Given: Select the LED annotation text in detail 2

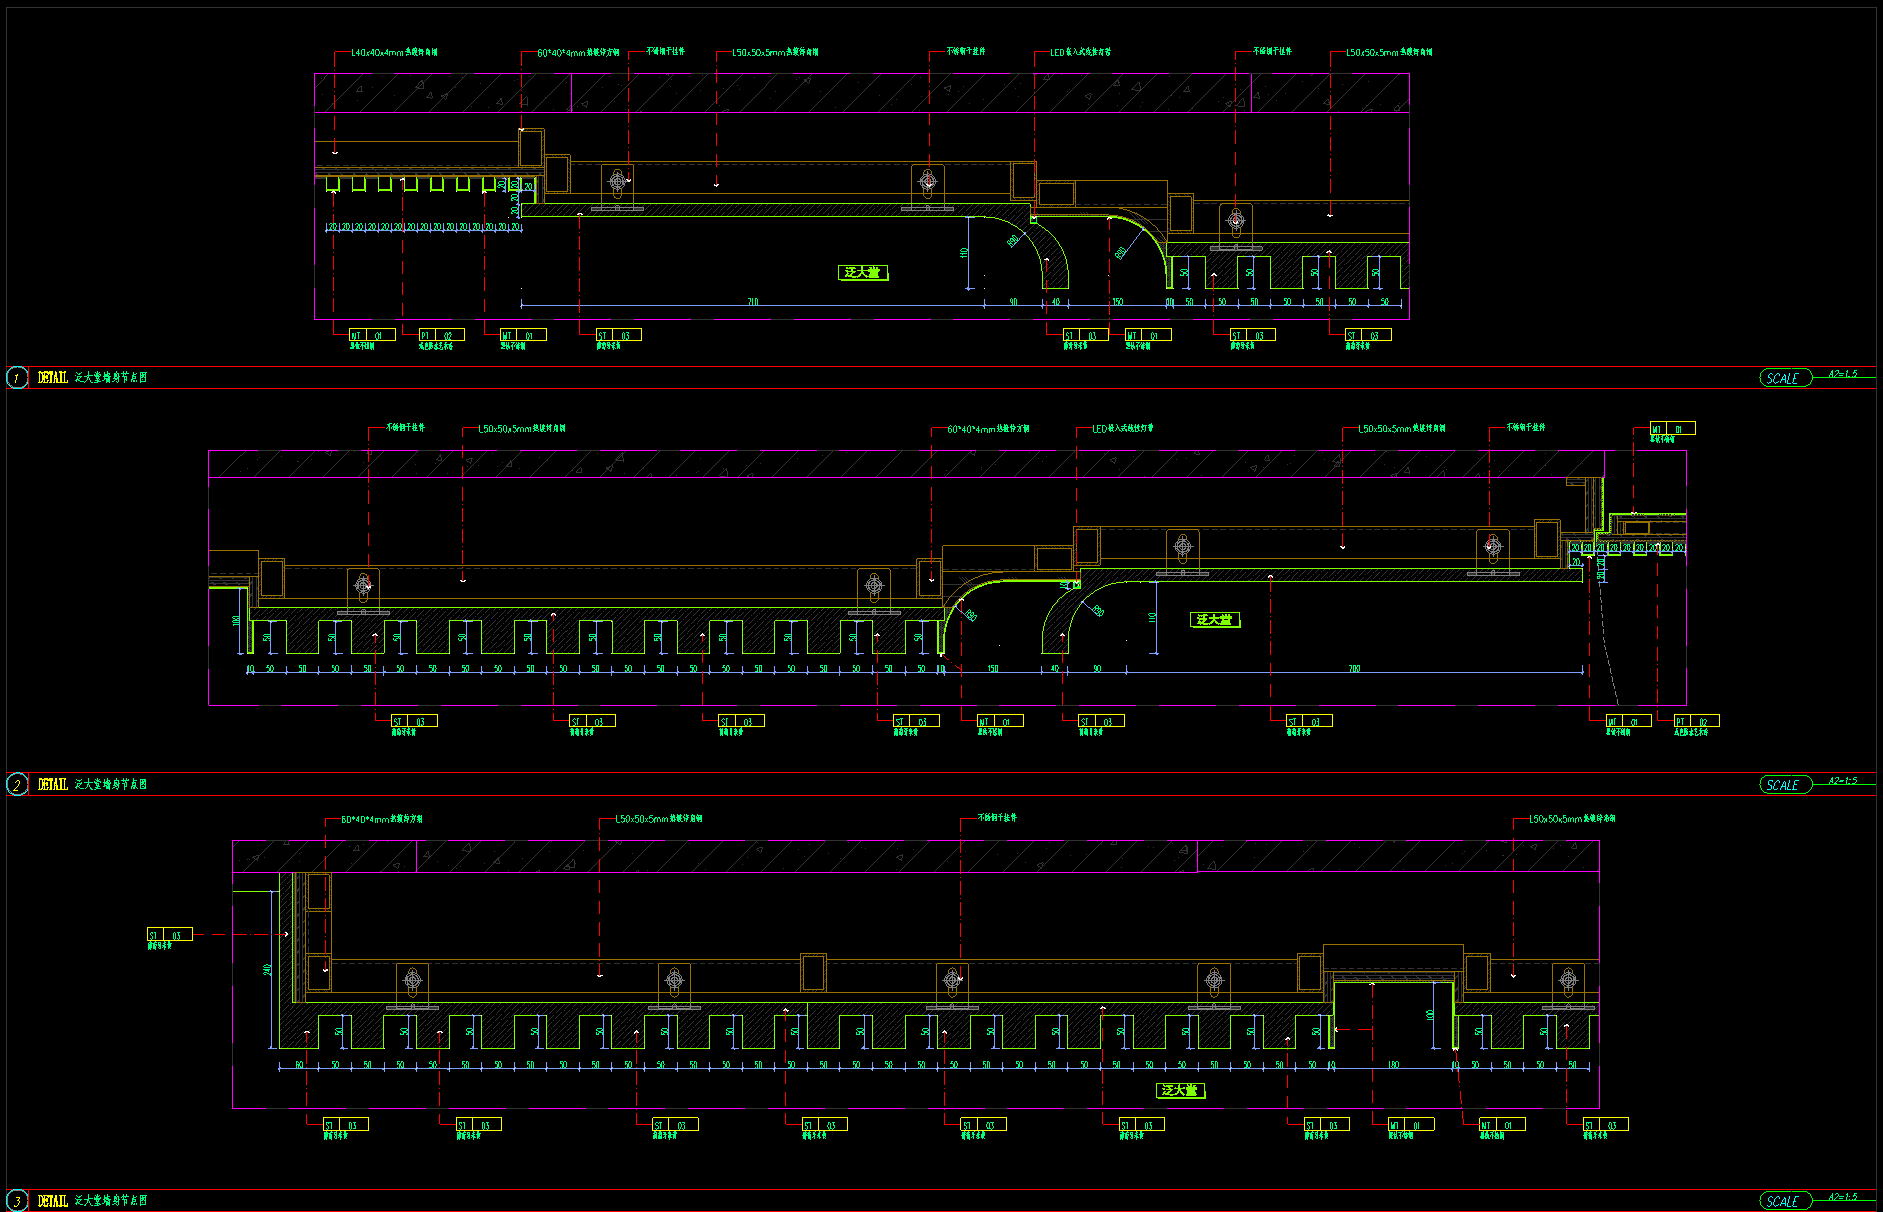Looking at the screenshot, I should [x=1122, y=429].
